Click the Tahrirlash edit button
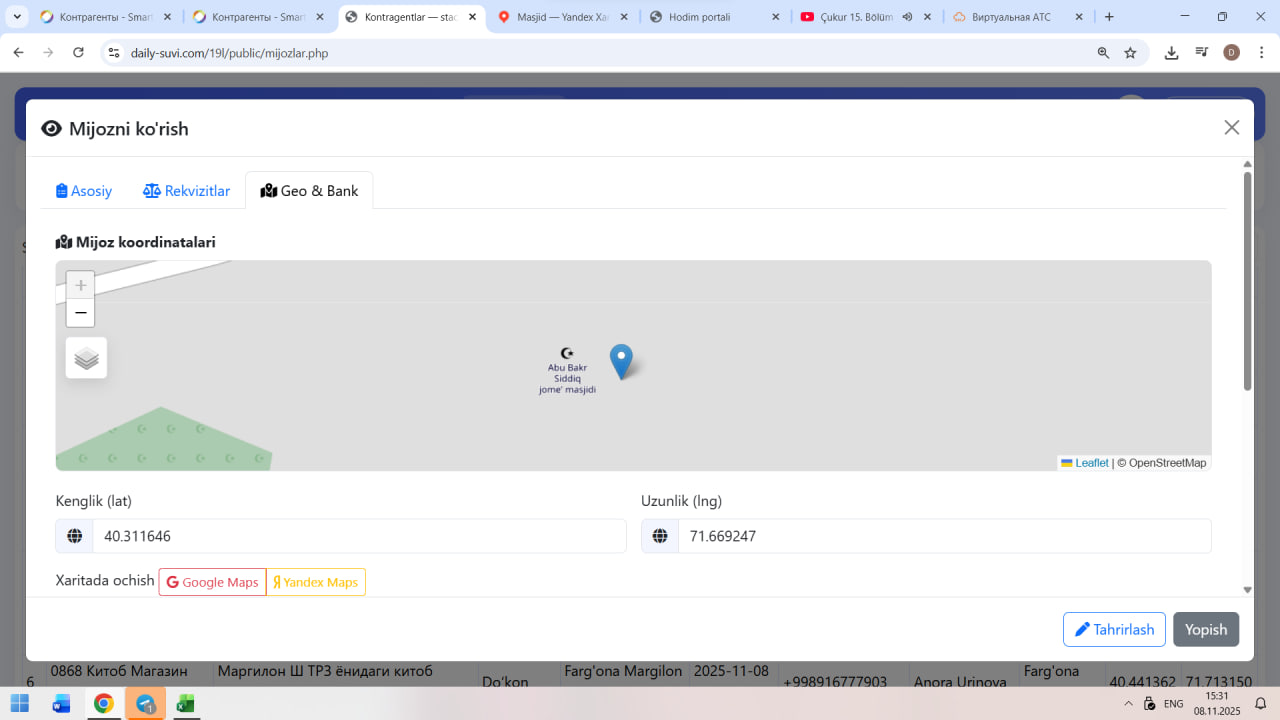Screen dimensions: 1280x720 pos(1114,630)
